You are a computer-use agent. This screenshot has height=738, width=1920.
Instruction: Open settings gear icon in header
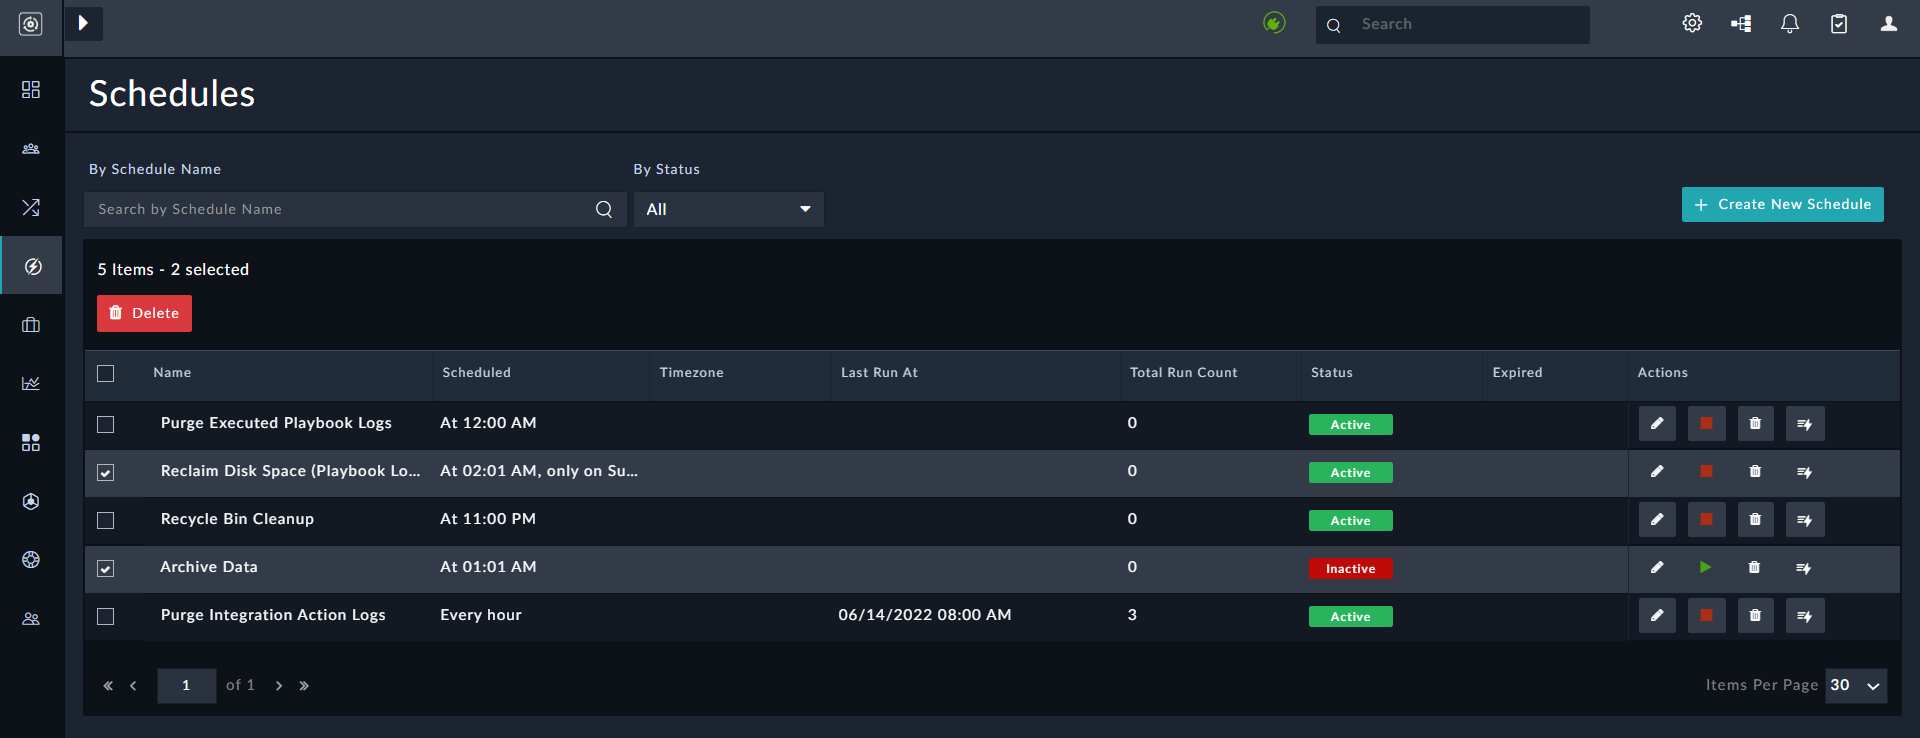coord(1692,23)
